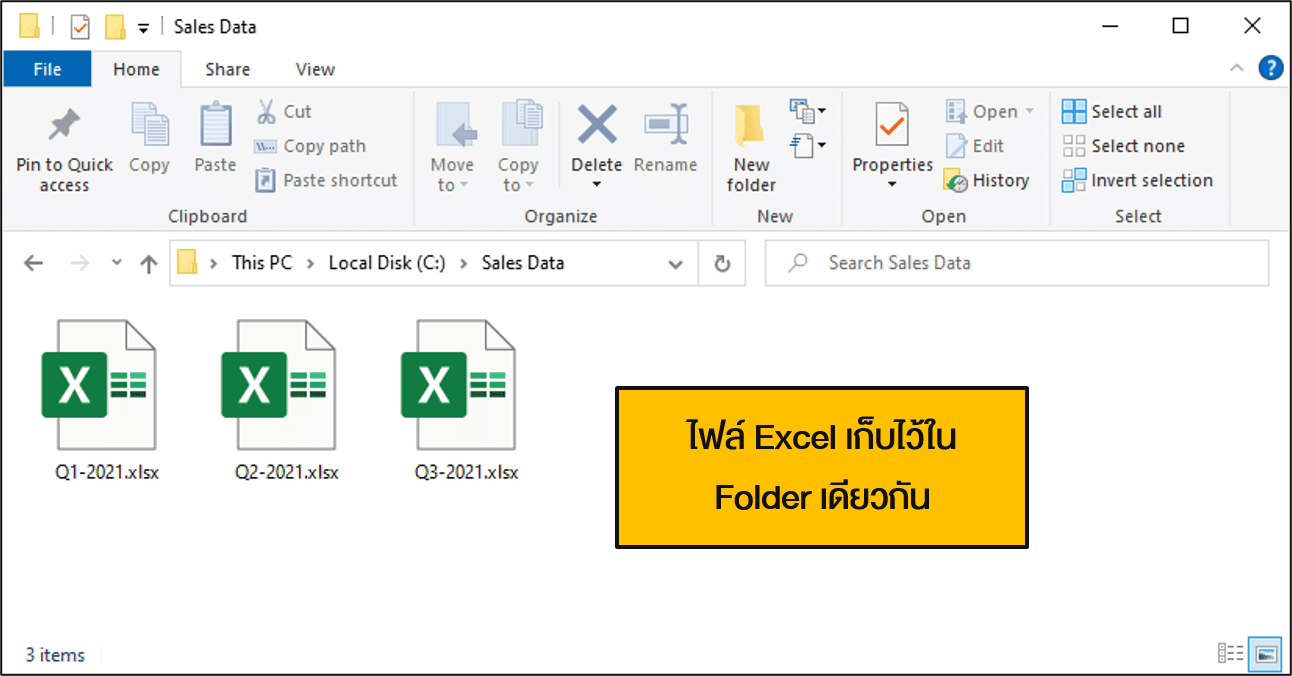Navigate to This PC via breadcrumb

tap(261, 262)
